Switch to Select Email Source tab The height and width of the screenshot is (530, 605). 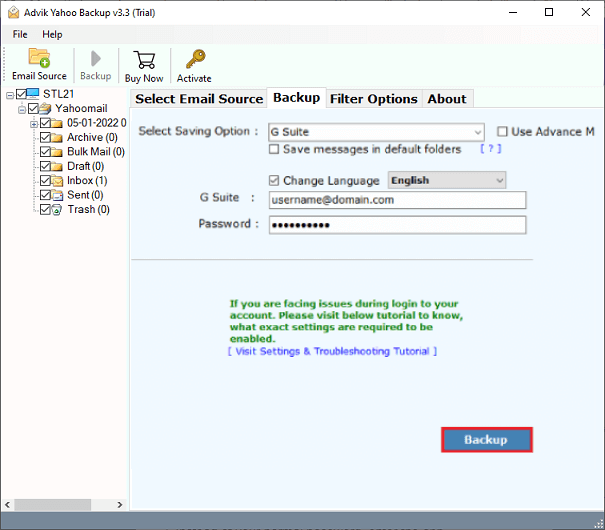tap(199, 99)
